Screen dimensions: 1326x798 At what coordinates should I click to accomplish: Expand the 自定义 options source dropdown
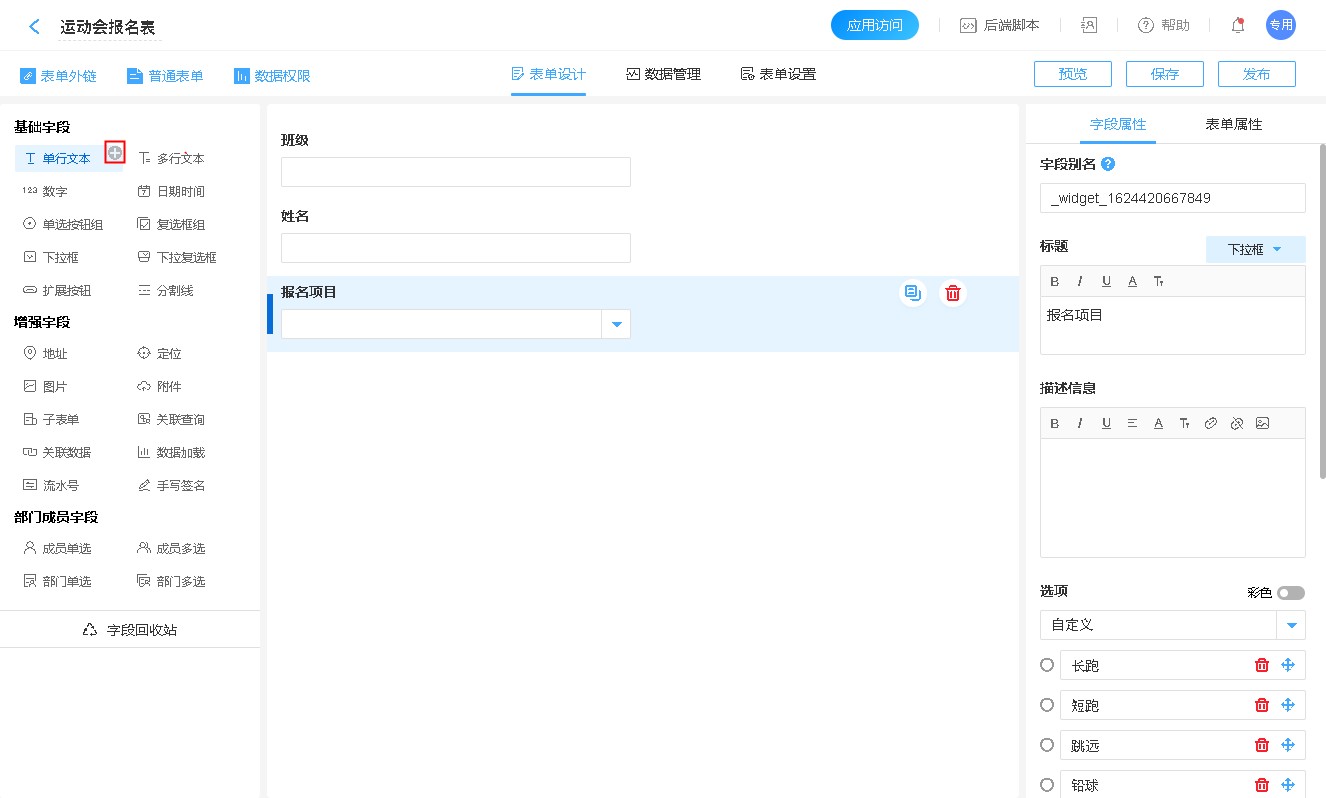click(1292, 625)
